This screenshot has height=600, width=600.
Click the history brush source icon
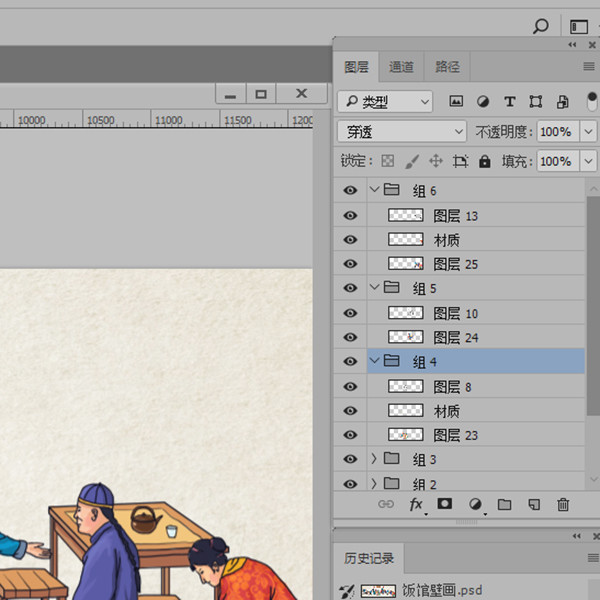tap(347, 591)
